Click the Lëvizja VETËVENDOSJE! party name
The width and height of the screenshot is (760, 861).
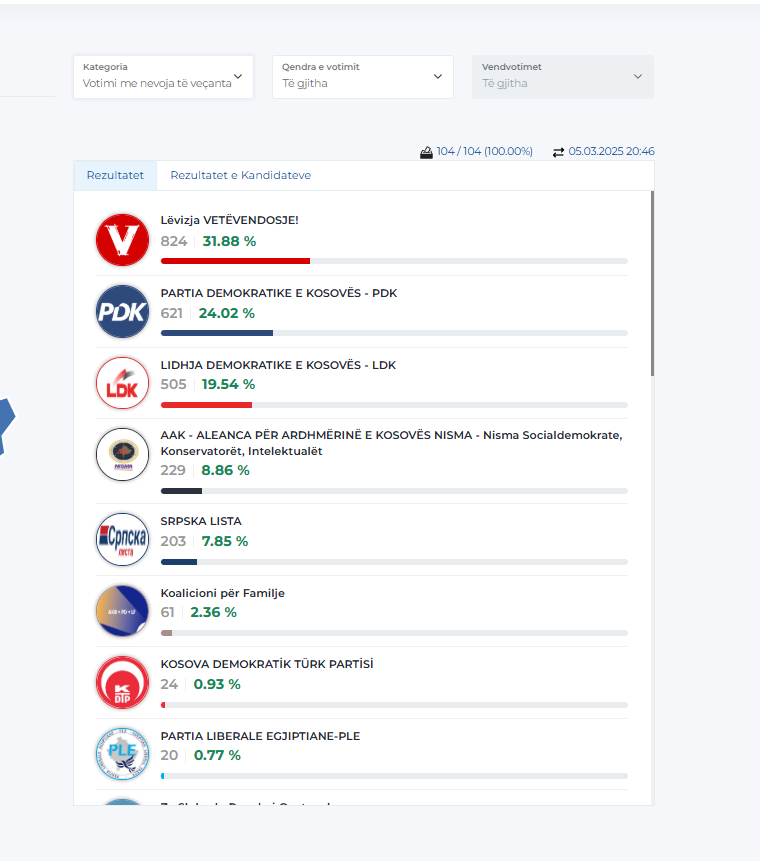point(230,220)
